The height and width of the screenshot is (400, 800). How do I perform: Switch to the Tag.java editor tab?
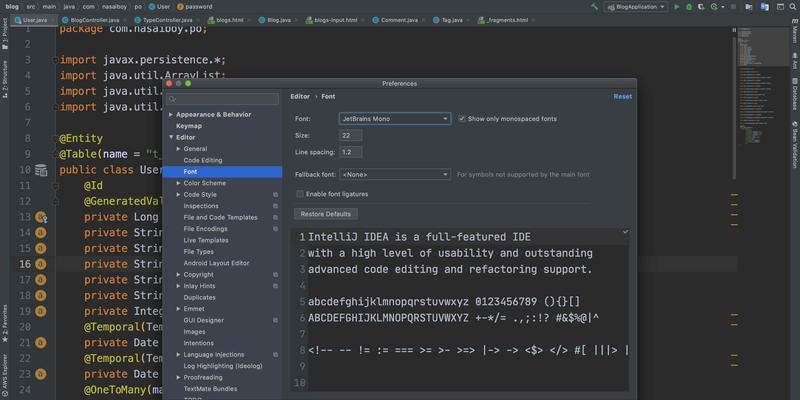451,20
